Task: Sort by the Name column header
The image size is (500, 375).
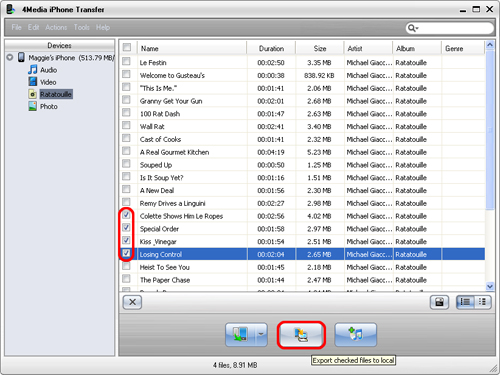Action: pos(192,48)
